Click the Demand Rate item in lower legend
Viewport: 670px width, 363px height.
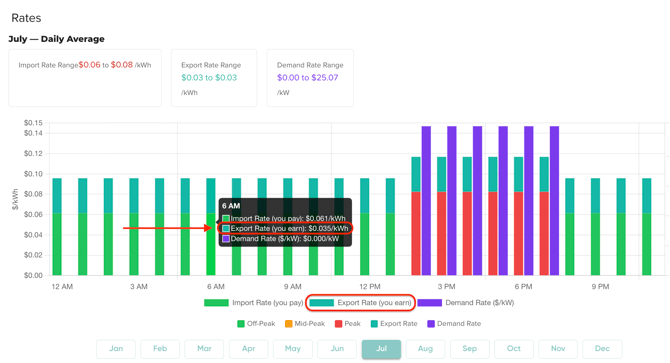coord(454,324)
